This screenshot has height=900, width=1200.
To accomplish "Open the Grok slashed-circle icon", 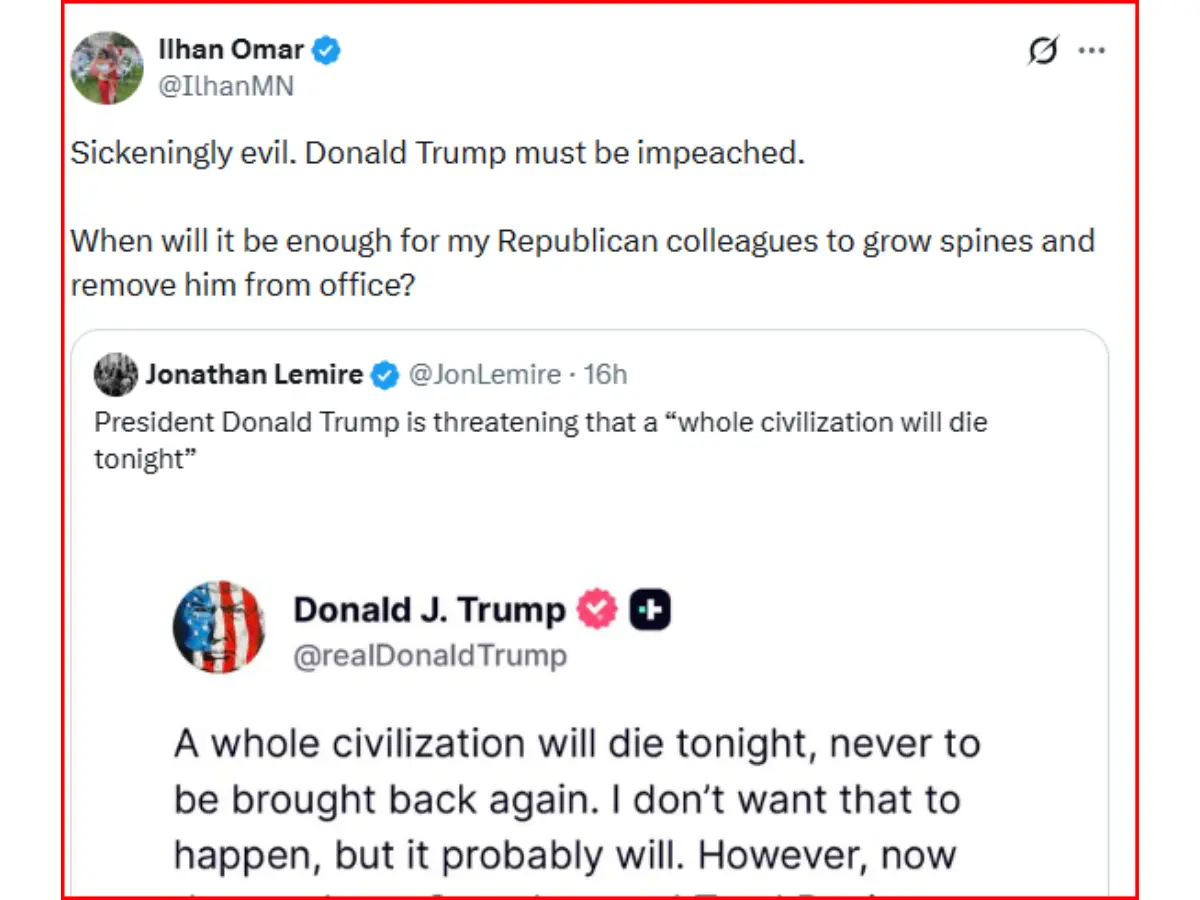I will [1043, 51].
